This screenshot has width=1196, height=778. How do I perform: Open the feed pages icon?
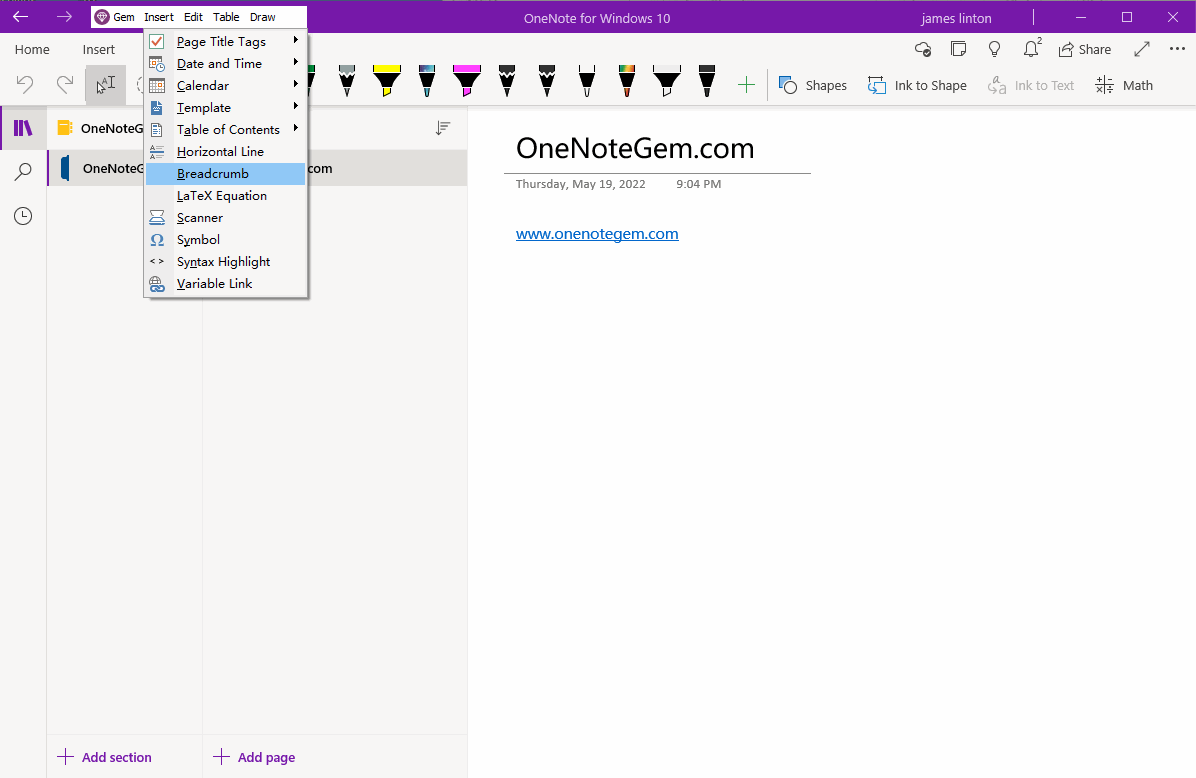[959, 50]
